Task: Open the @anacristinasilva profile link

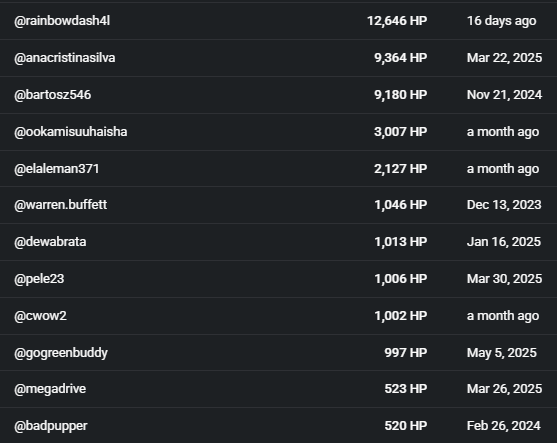Action: click(65, 58)
